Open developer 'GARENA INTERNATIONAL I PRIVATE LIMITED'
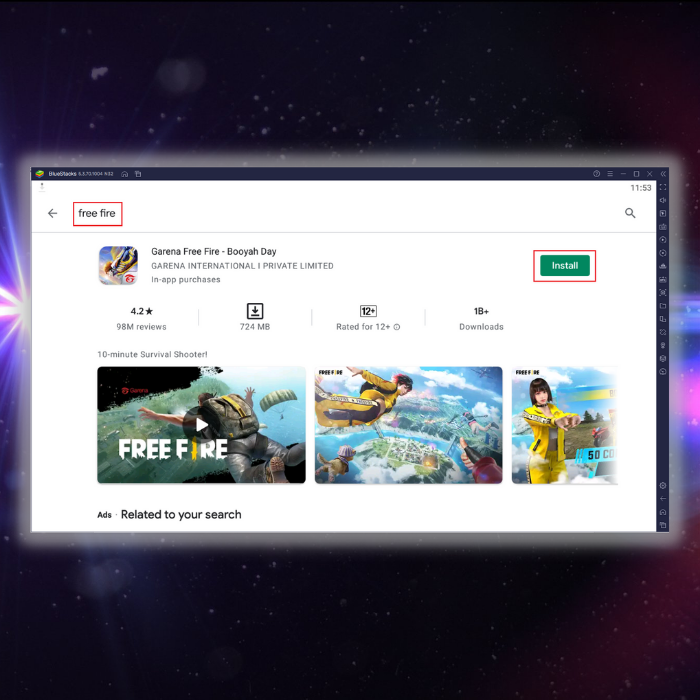This screenshot has width=700, height=700. pyautogui.click(x=242, y=266)
